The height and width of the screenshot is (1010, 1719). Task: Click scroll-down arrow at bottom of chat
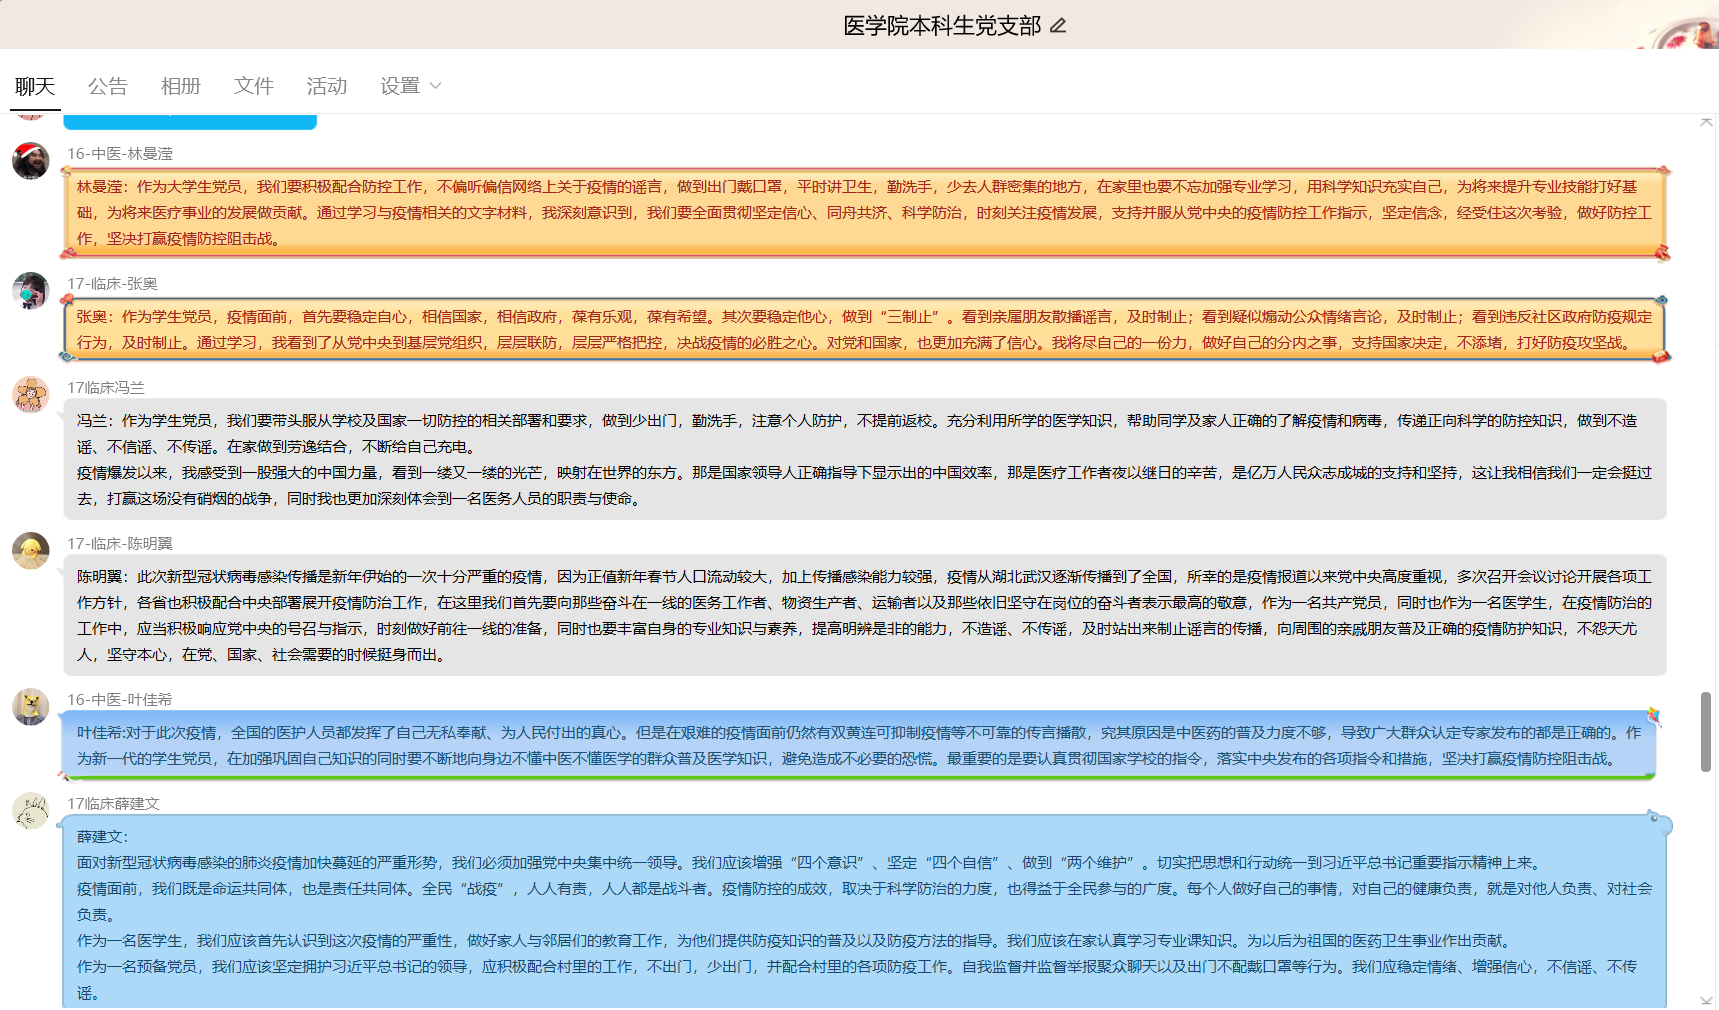coord(1706,1000)
